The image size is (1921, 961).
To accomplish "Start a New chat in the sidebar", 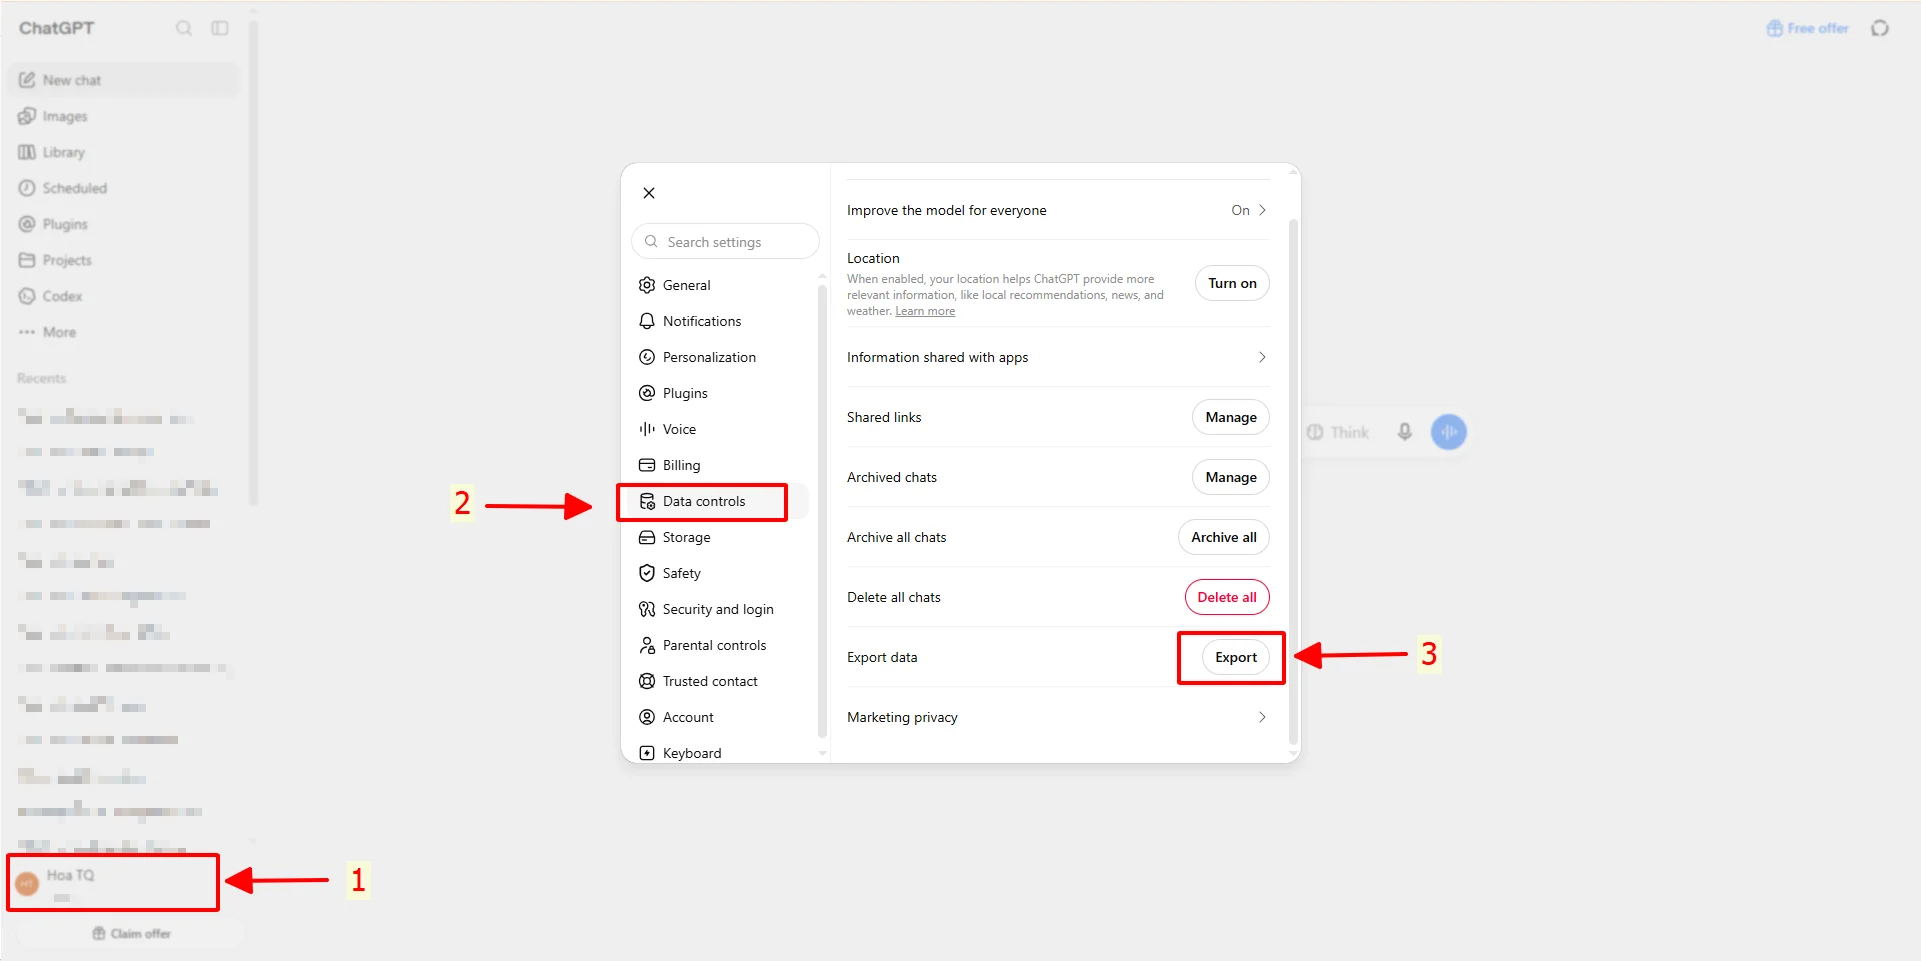I will [x=124, y=80].
